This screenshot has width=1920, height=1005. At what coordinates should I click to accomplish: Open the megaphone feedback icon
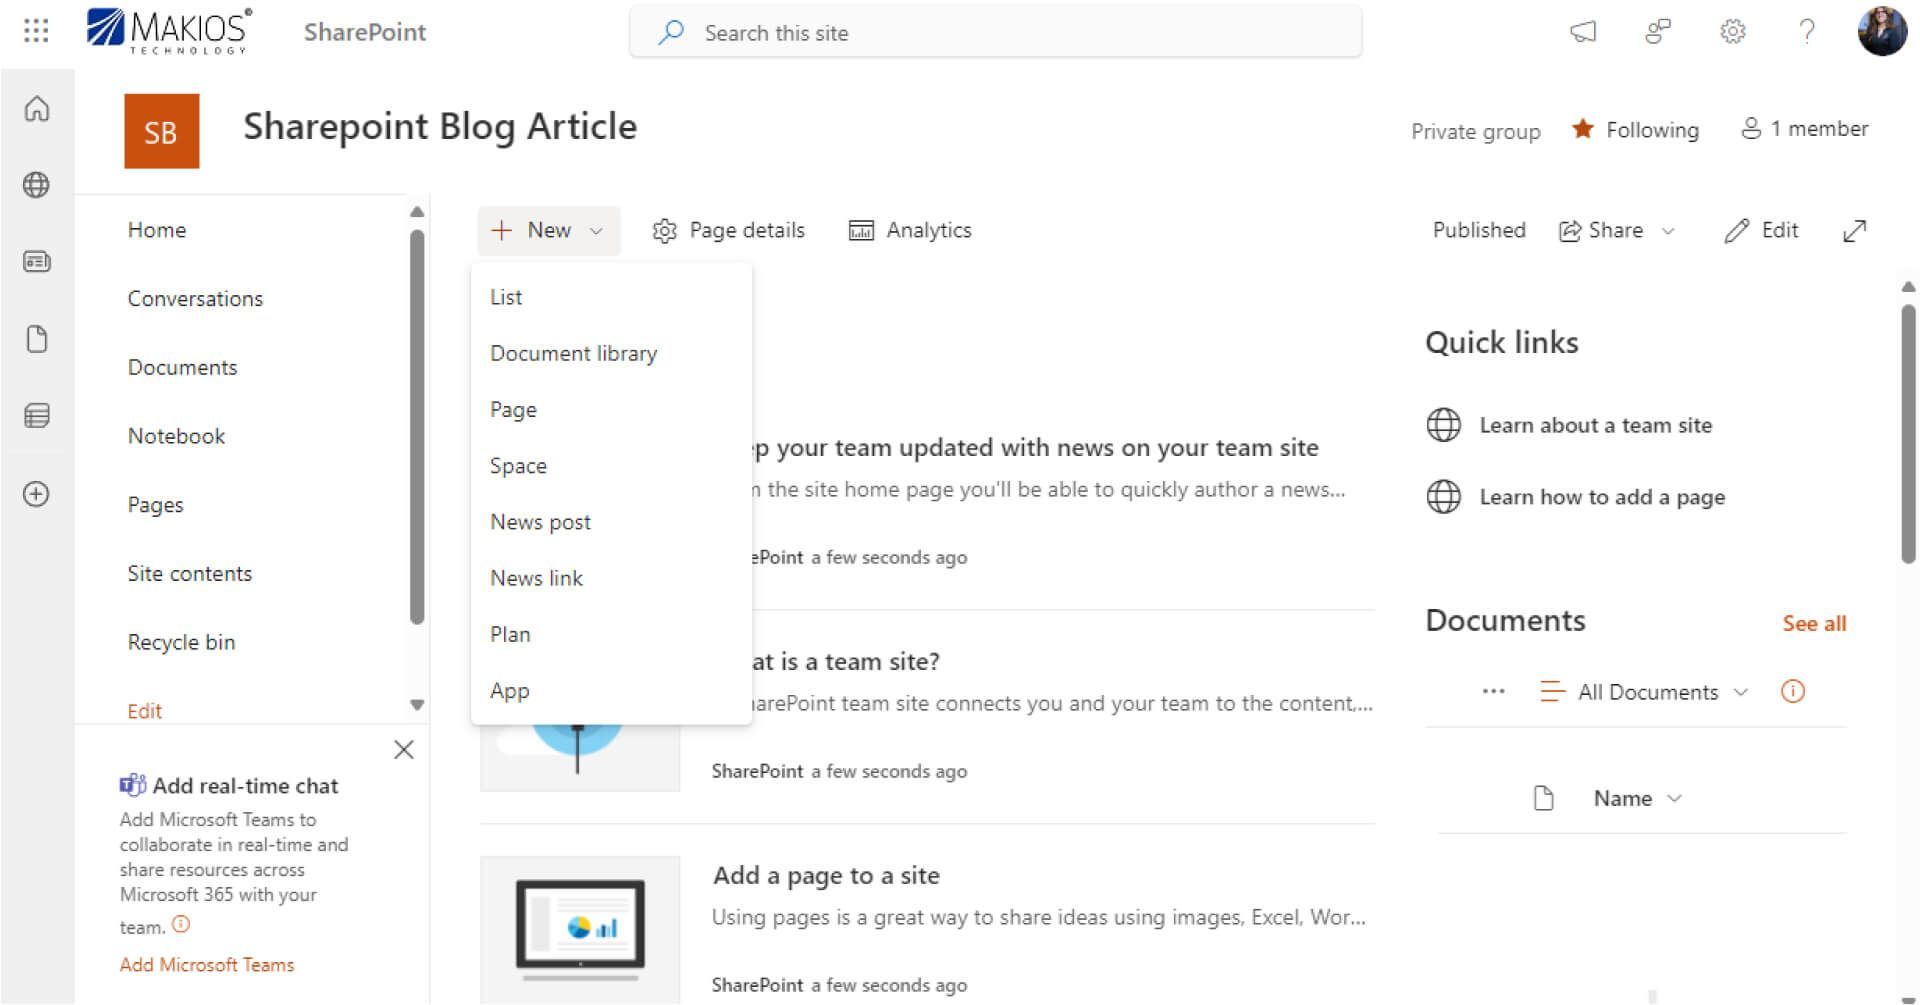click(1582, 32)
